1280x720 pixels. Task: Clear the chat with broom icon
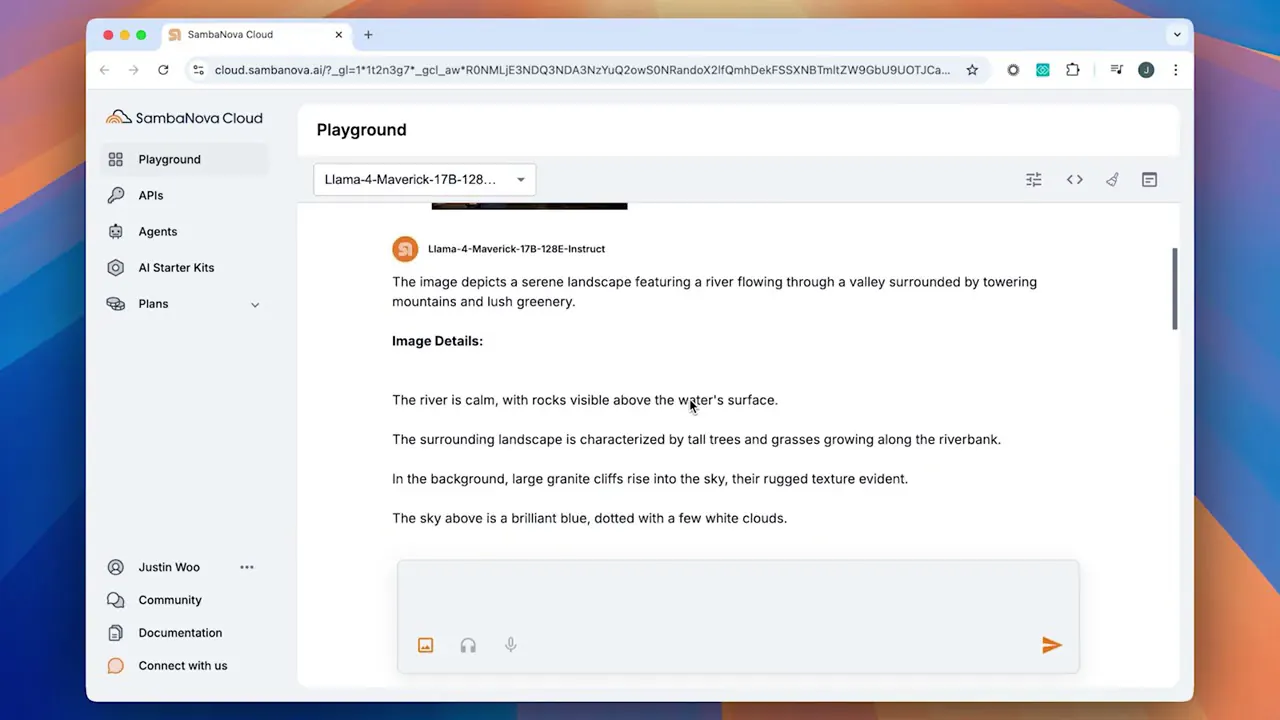(1112, 180)
